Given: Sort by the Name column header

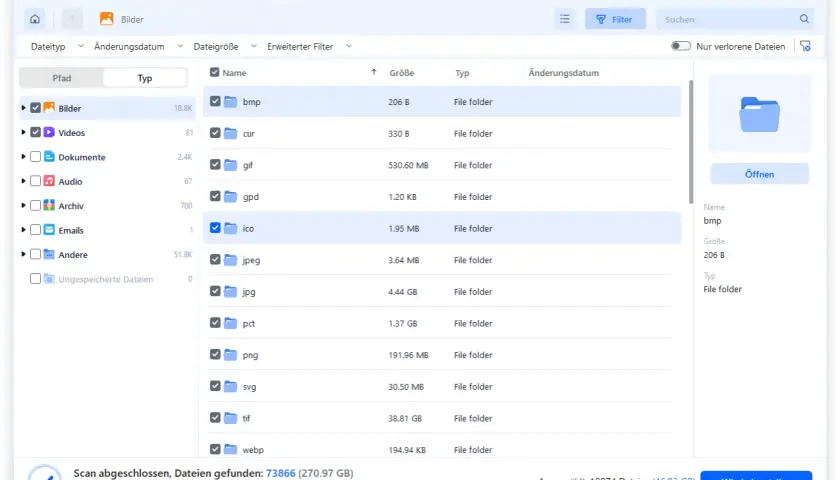Looking at the screenshot, I should coord(234,73).
